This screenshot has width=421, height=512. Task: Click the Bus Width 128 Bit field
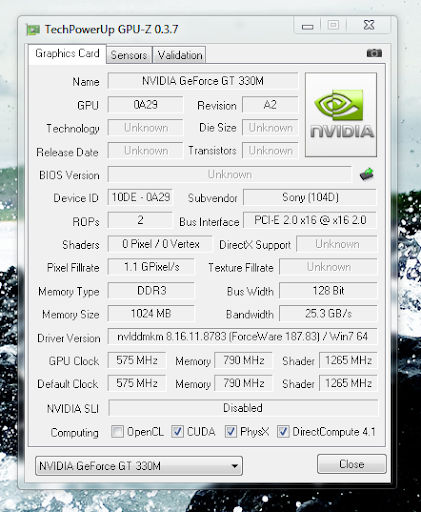(x=328, y=291)
